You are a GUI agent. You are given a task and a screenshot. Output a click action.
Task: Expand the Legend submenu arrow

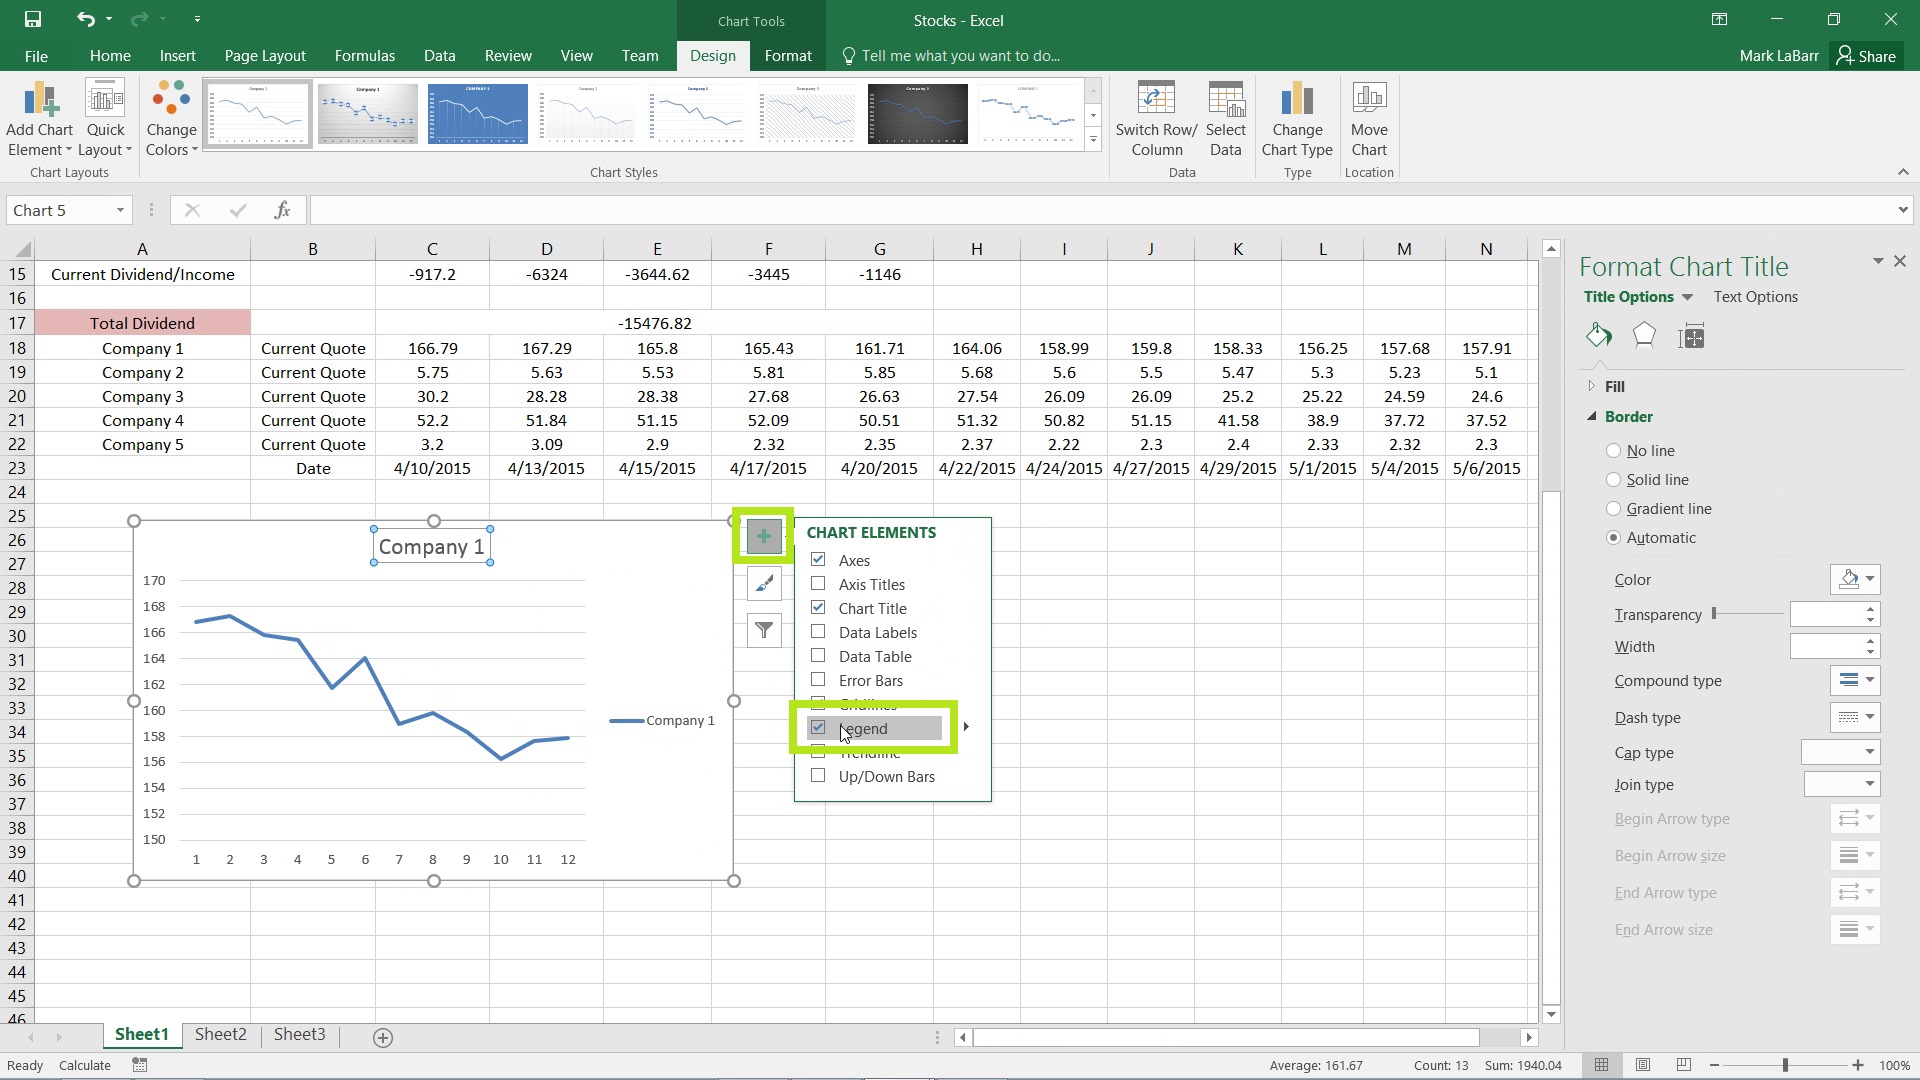[965, 728]
